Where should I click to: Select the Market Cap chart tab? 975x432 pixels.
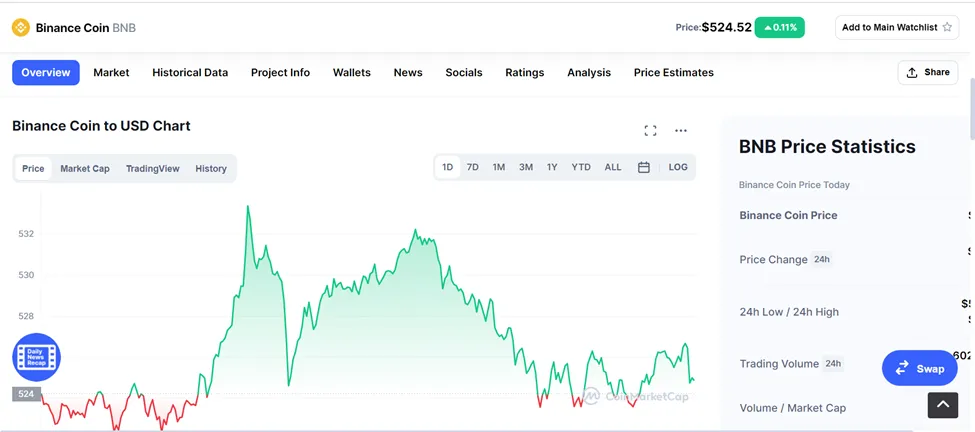85,168
